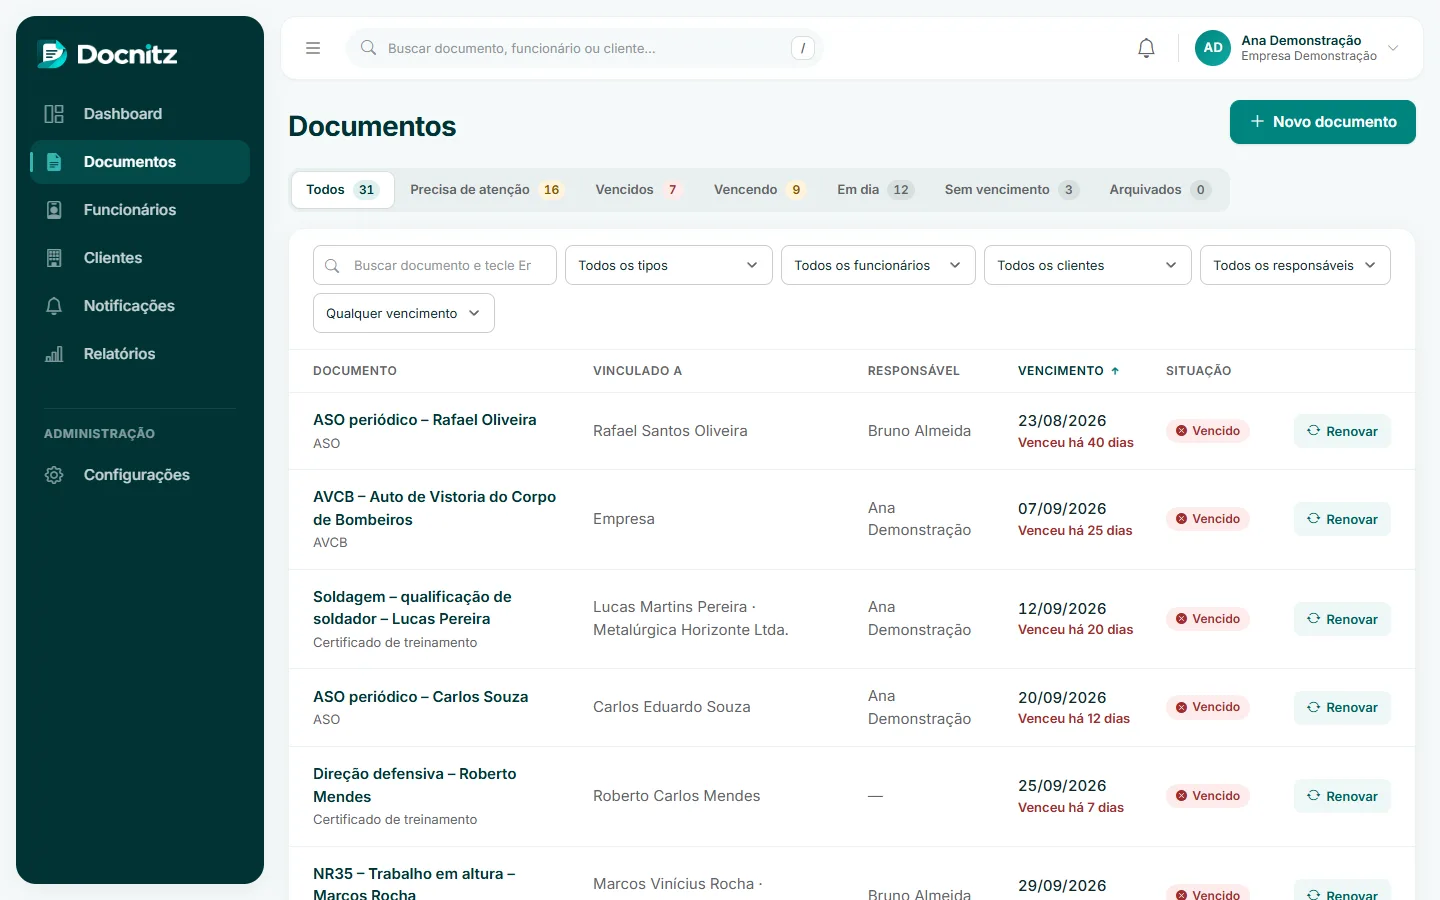Click the AD user avatar
Viewport: 1440px width, 900px height.
pos(1213,48)
